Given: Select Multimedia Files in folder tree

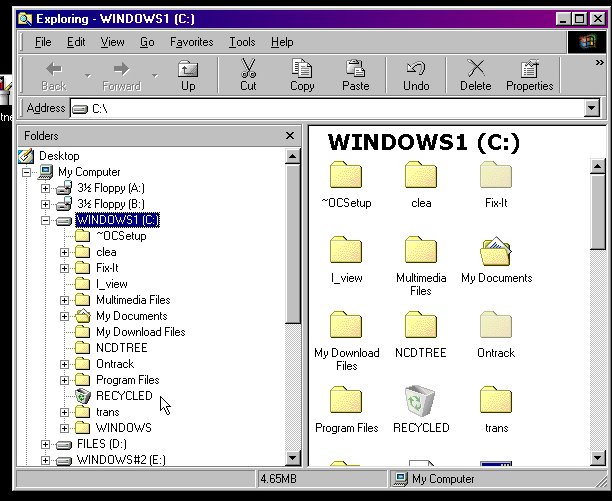Looking at the screenshot, I should pos(132,300).
